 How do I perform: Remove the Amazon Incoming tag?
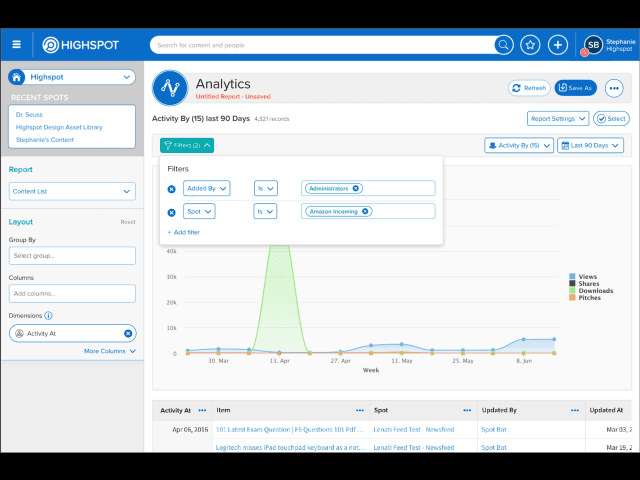pos(365,211)
